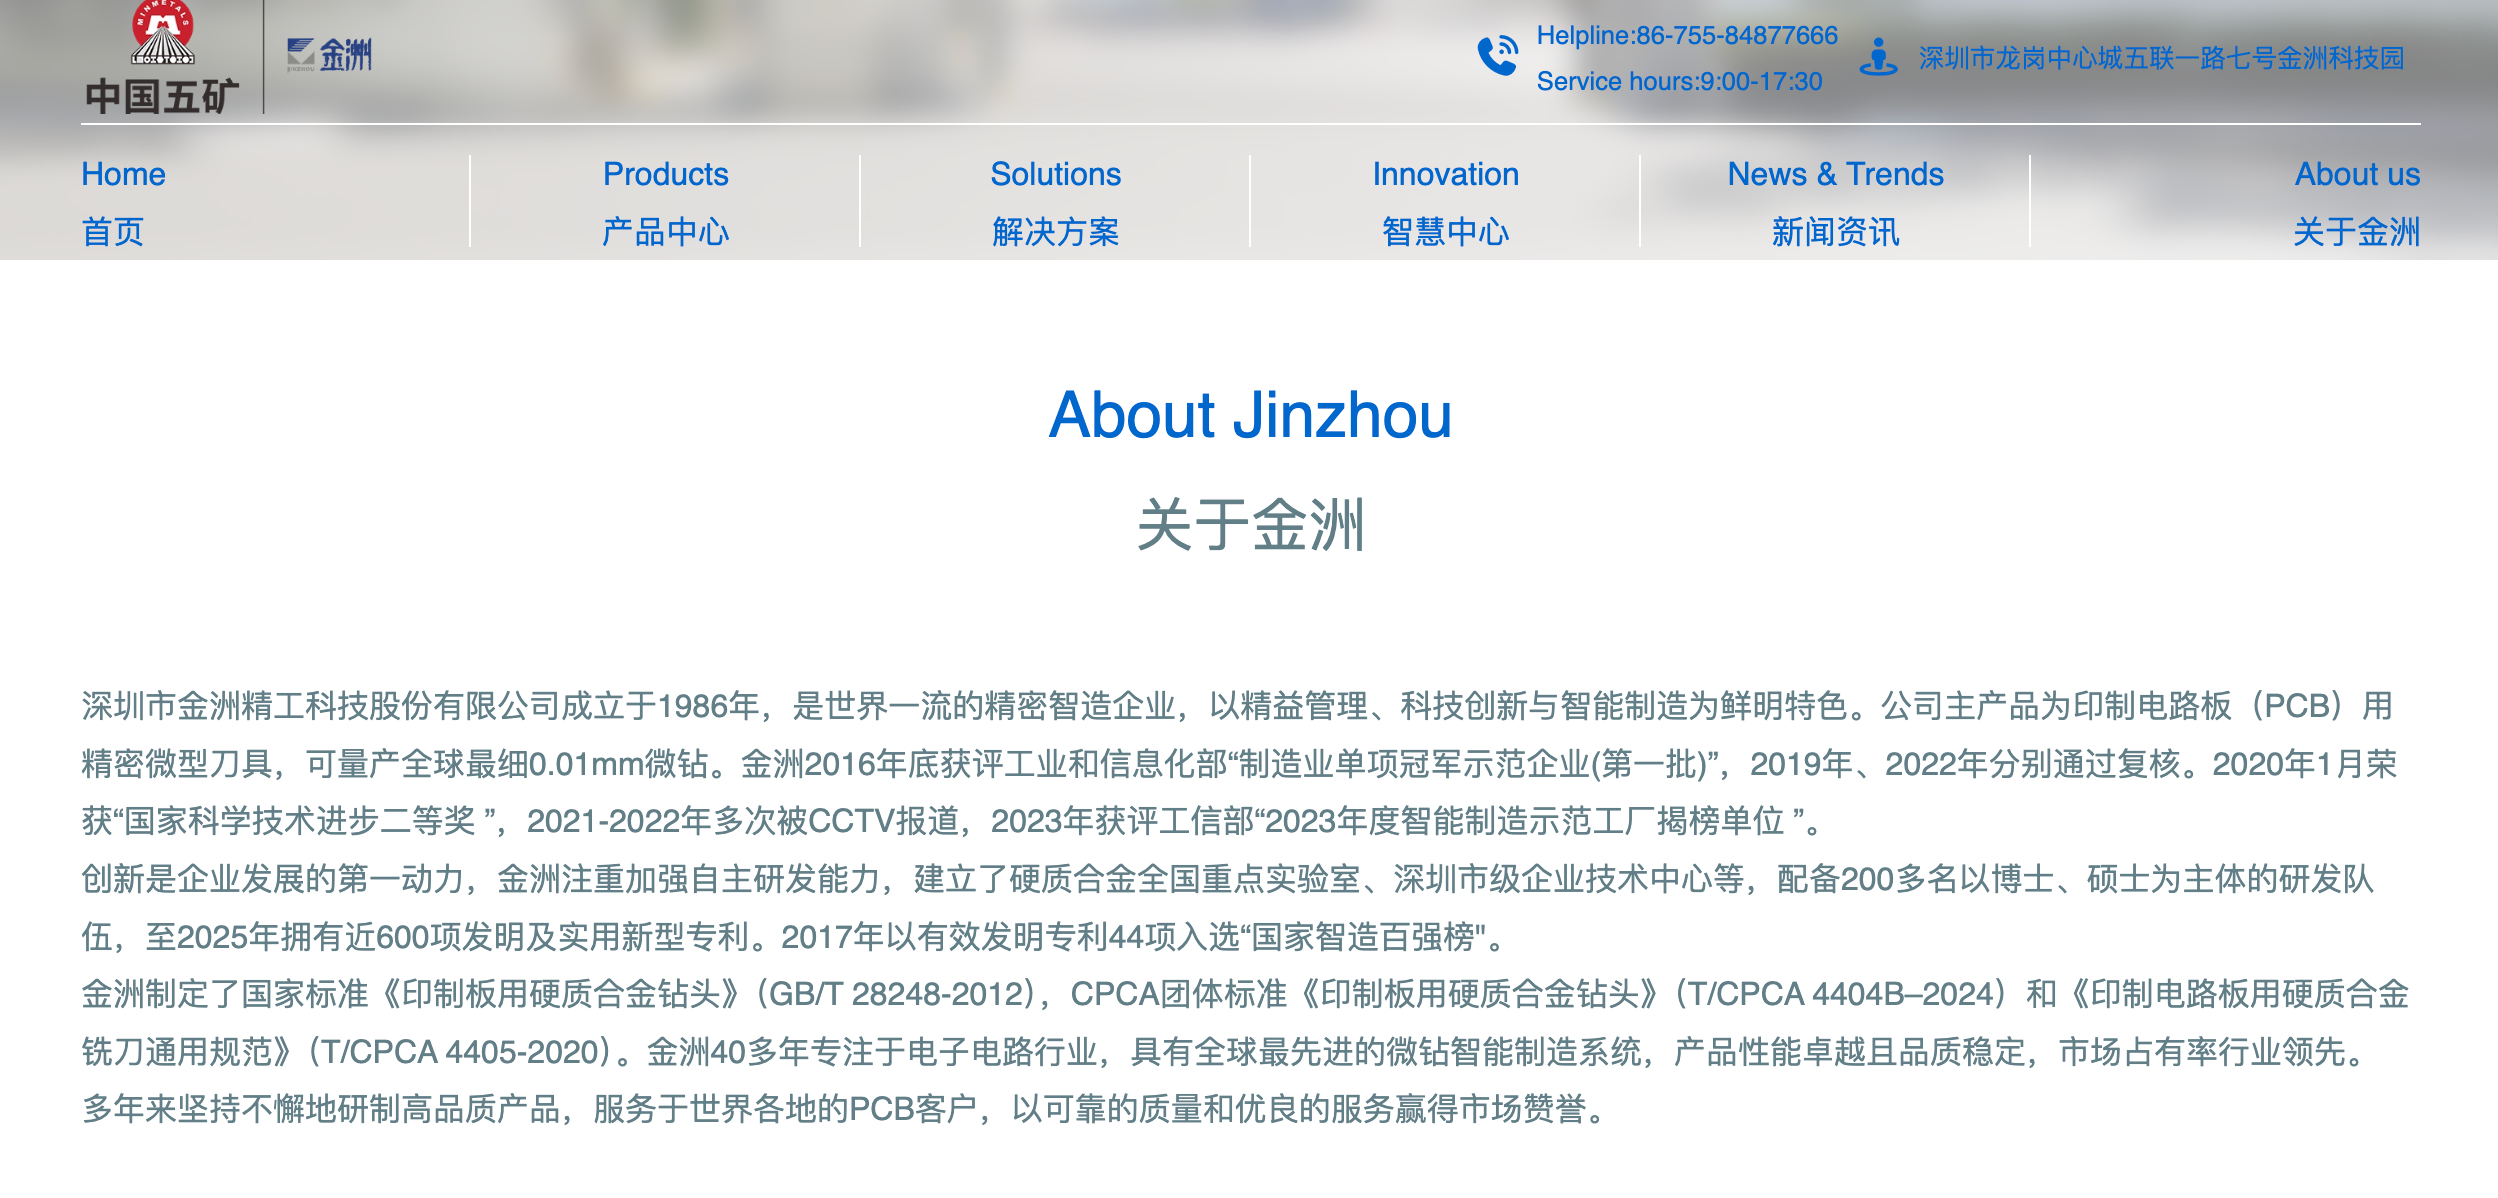Image resolution: width=2498 pixels, height=1198 pixels.
Task: Click the Jinzhou brand logo
Action: (x=329, y=55)
